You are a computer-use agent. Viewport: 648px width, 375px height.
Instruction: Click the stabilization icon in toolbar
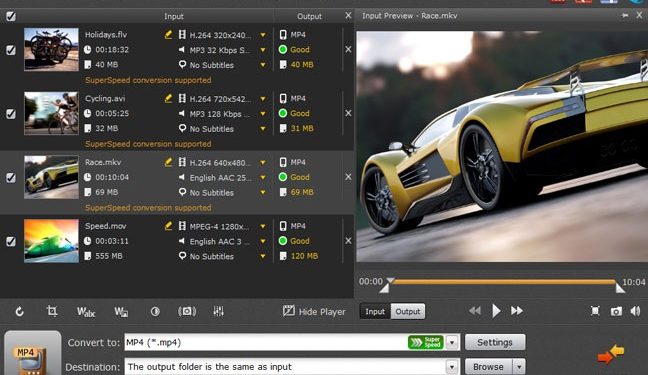187,311
